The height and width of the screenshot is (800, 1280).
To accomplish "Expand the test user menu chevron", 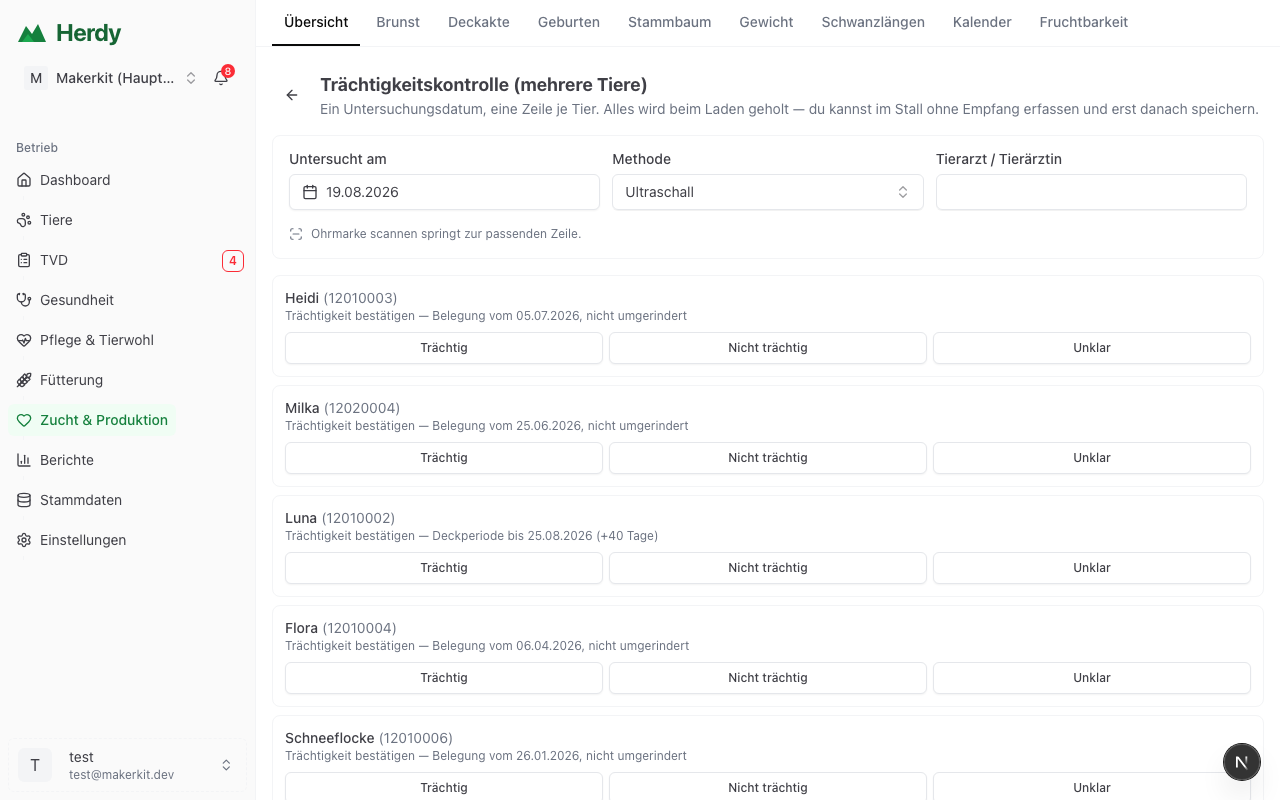I will pyautogui.click(x=226, y=765).
